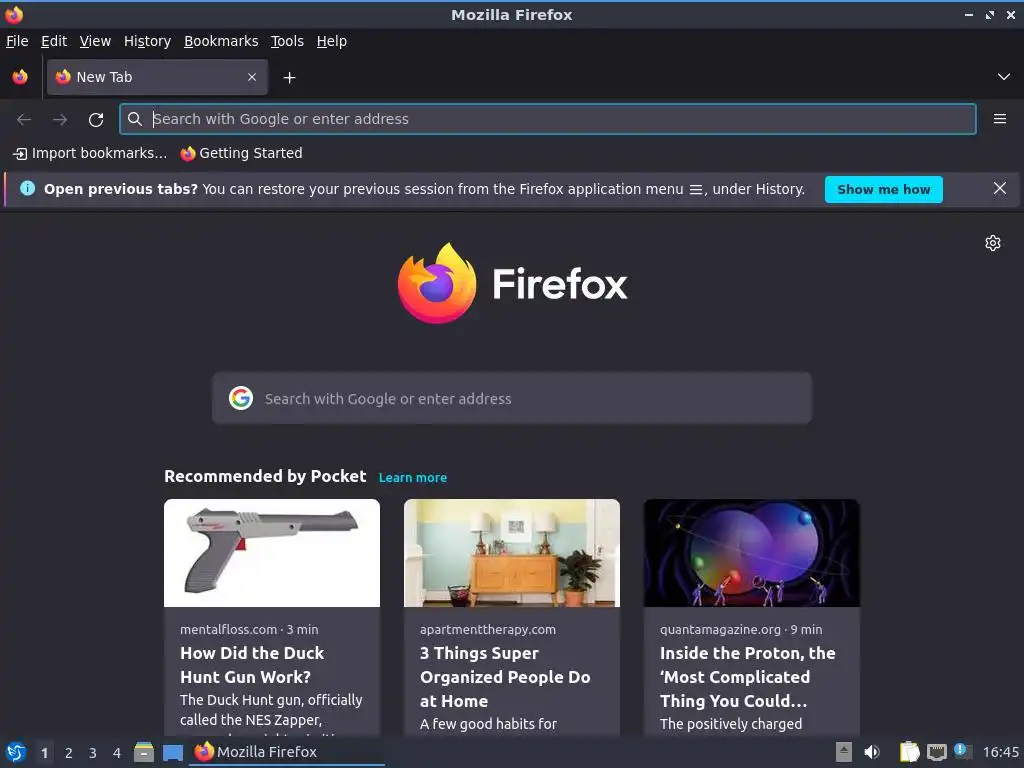This screenshot has width=1024, height=768.
Task: Switch to workspace 2 in taskbar
Action: coord(69,753)
